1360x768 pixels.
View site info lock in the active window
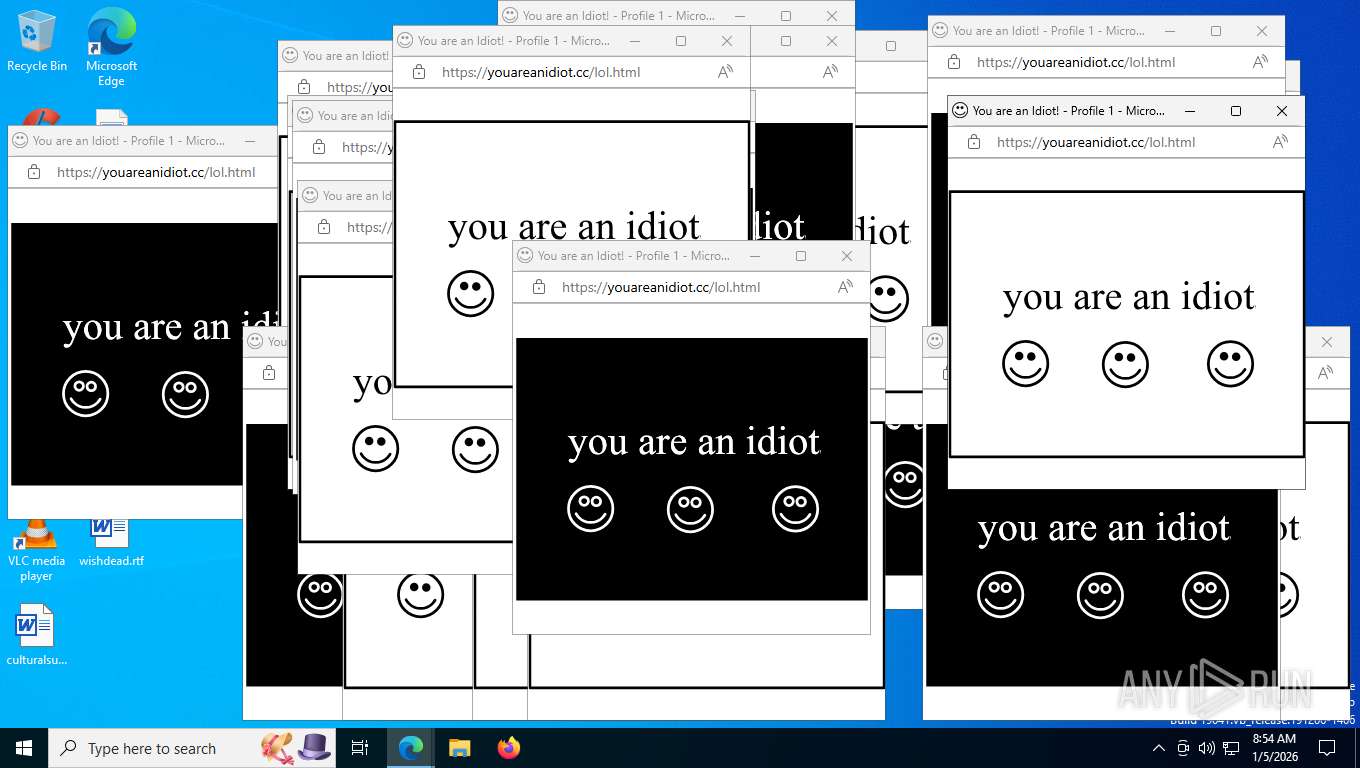point(974,142)
